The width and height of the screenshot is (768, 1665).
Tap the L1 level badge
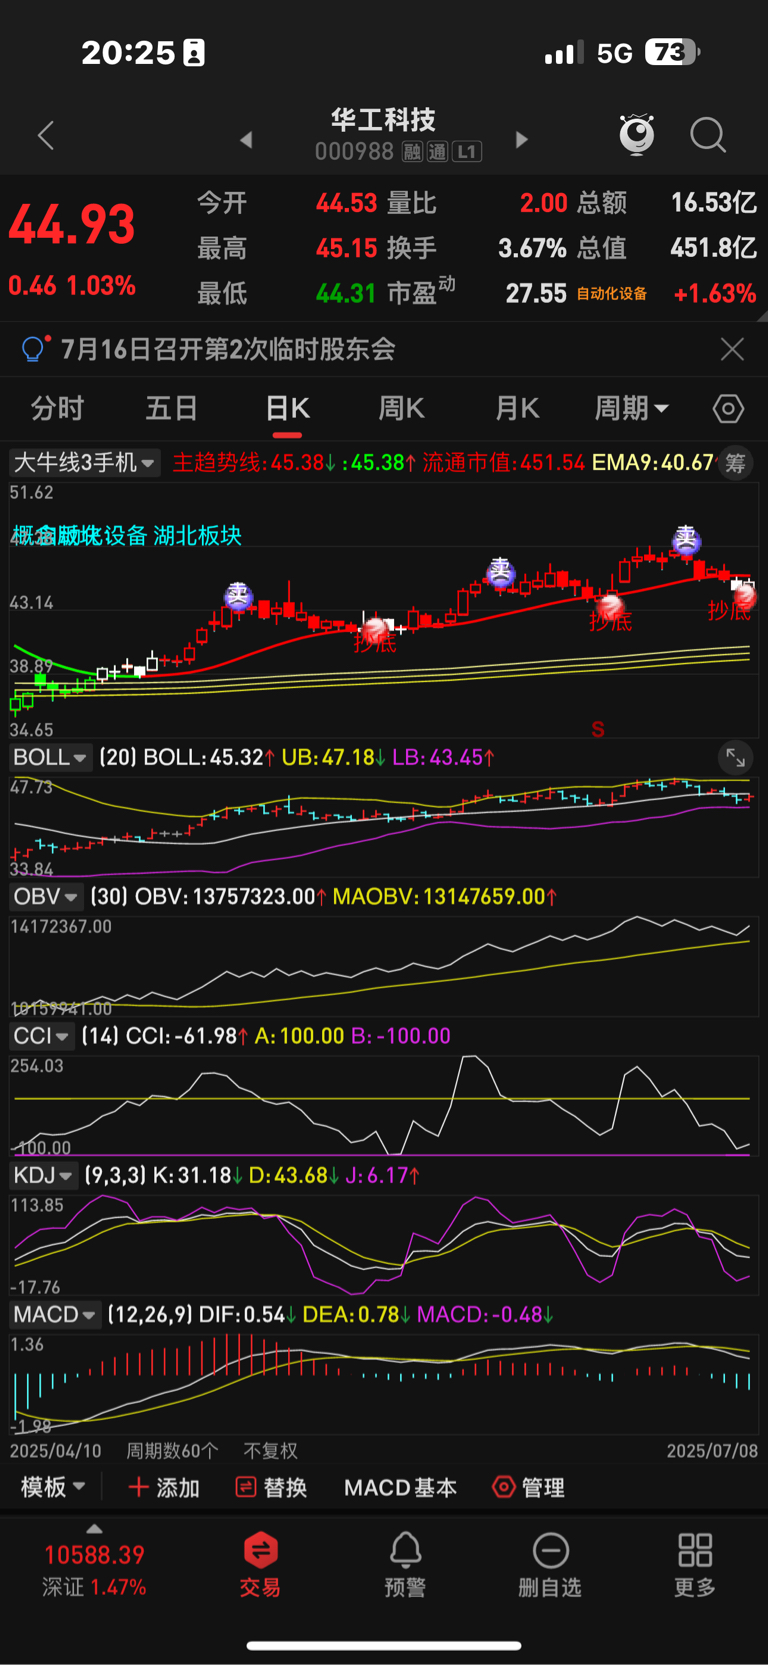click(x=467, y=152)
